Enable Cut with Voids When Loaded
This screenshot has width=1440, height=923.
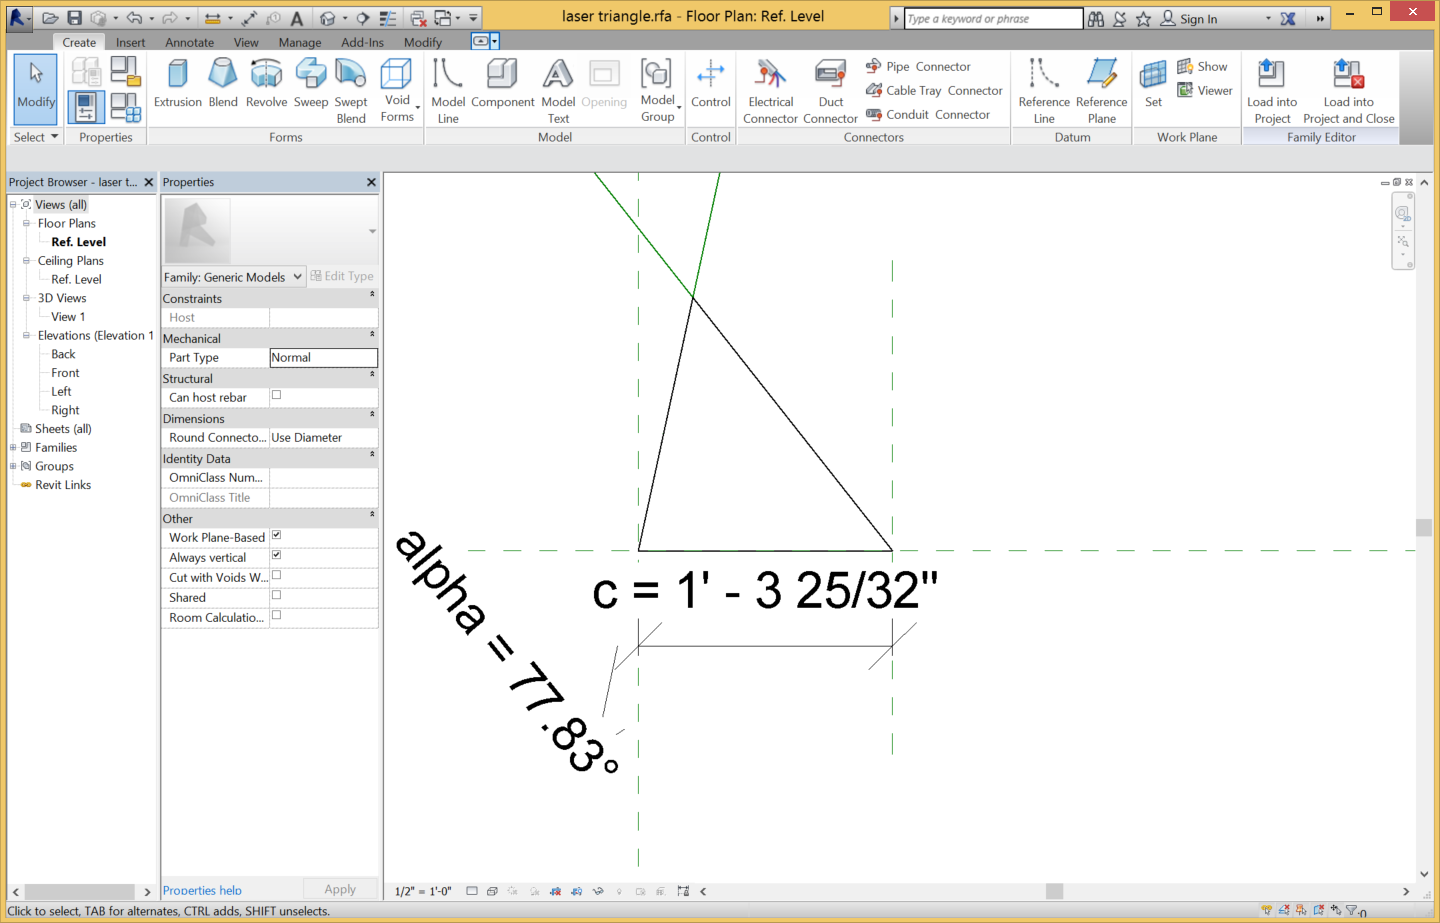(x=277, y=575)
